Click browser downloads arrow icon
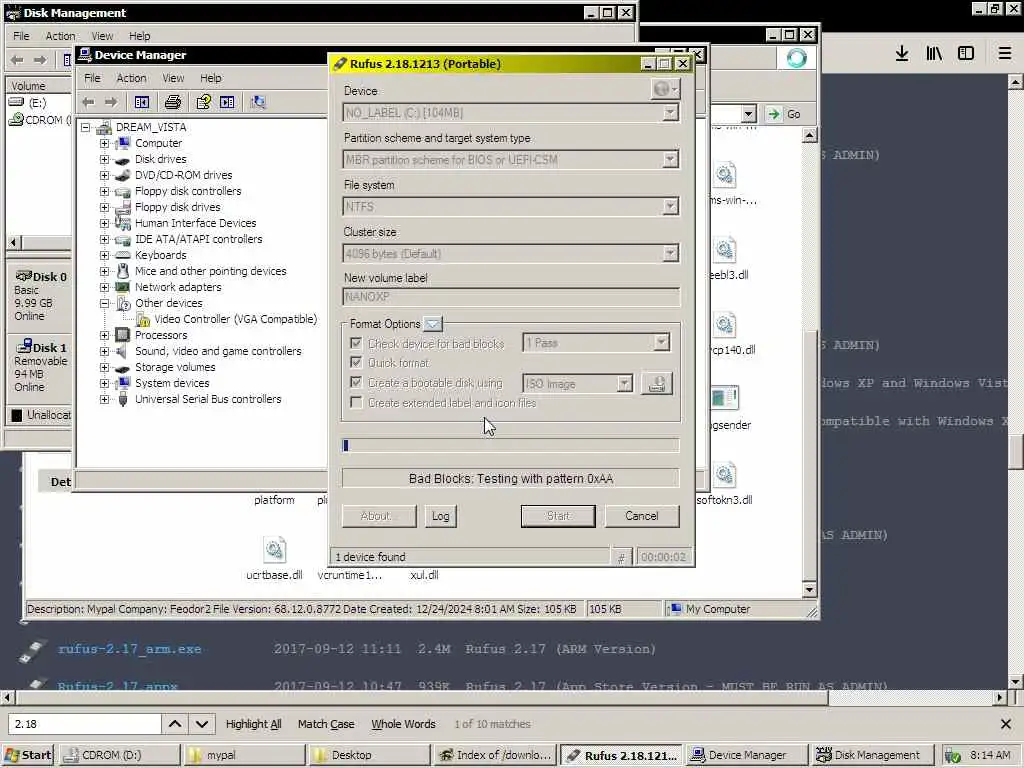1024x768 pixels. (902, 54)
